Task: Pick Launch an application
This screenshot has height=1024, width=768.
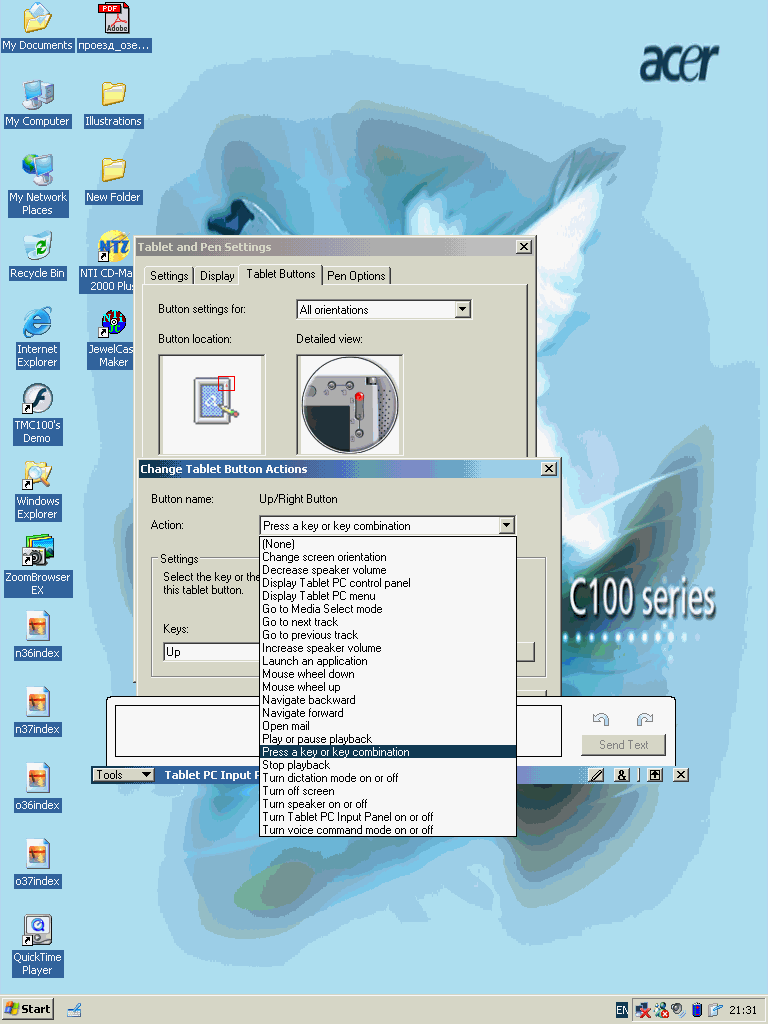Action: 387,661
